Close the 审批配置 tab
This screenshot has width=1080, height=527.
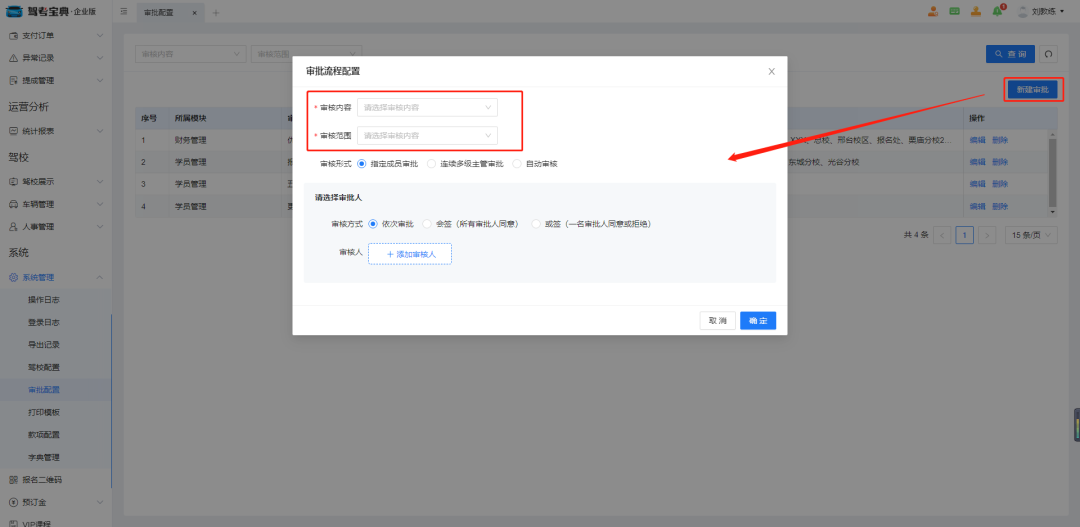click(194, 12)
